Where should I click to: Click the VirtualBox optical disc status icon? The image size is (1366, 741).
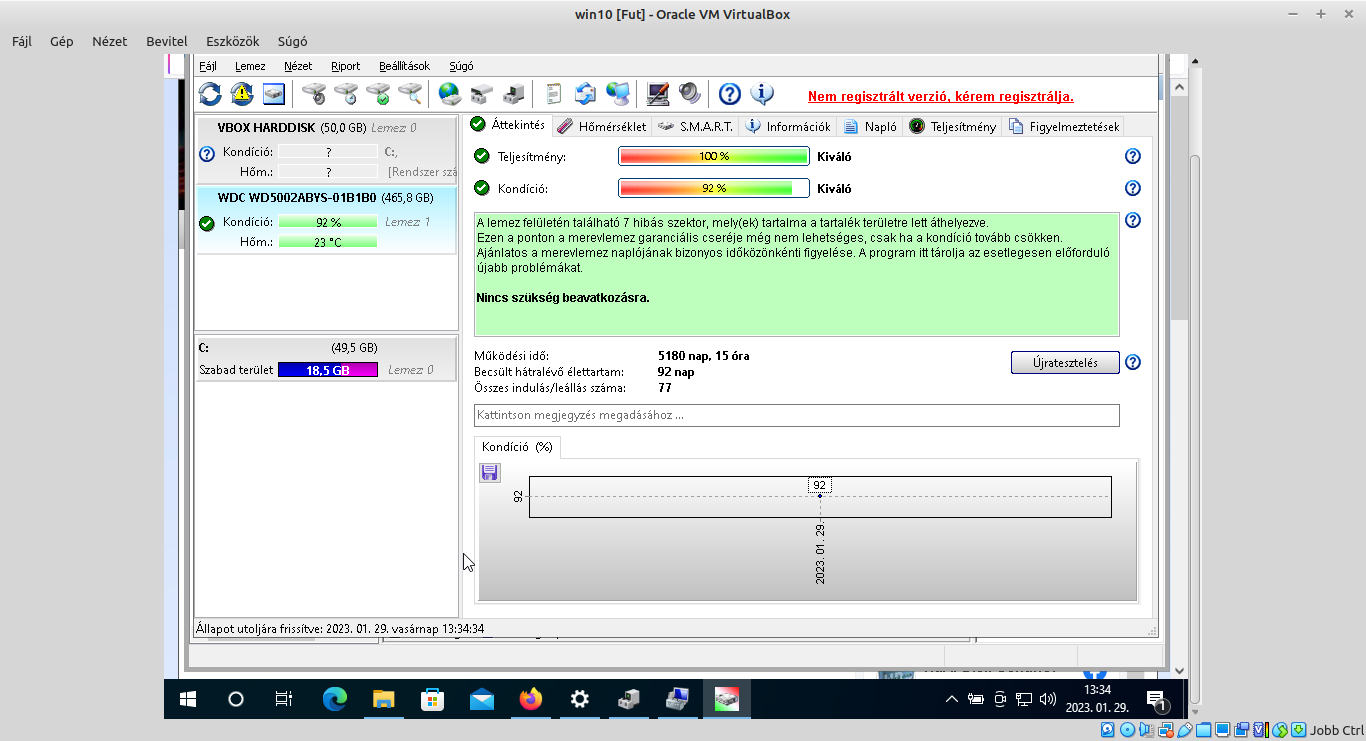pyautogui.click(x=1128, y=730)
